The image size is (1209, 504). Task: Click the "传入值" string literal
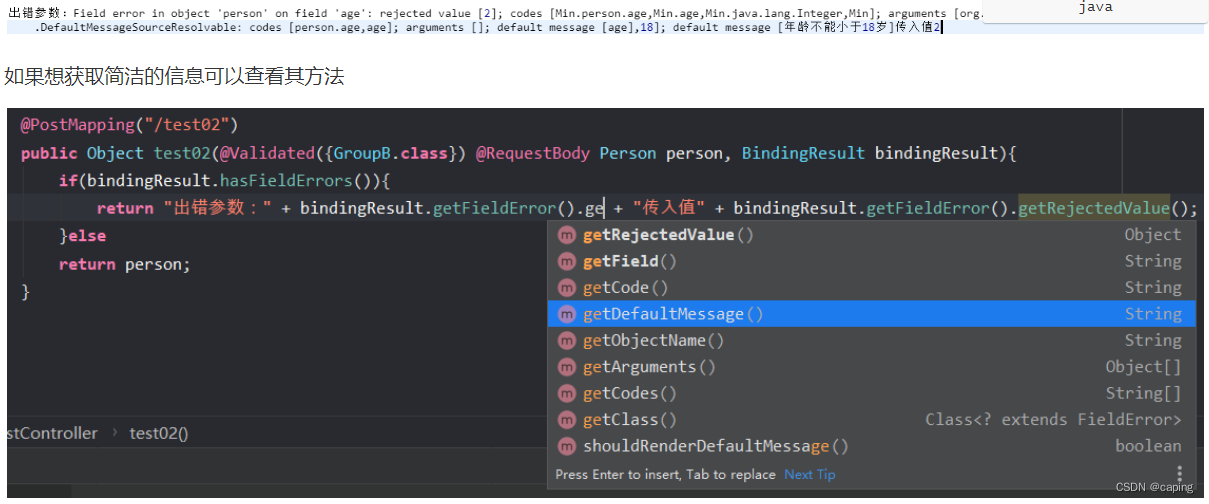[669, 208]
